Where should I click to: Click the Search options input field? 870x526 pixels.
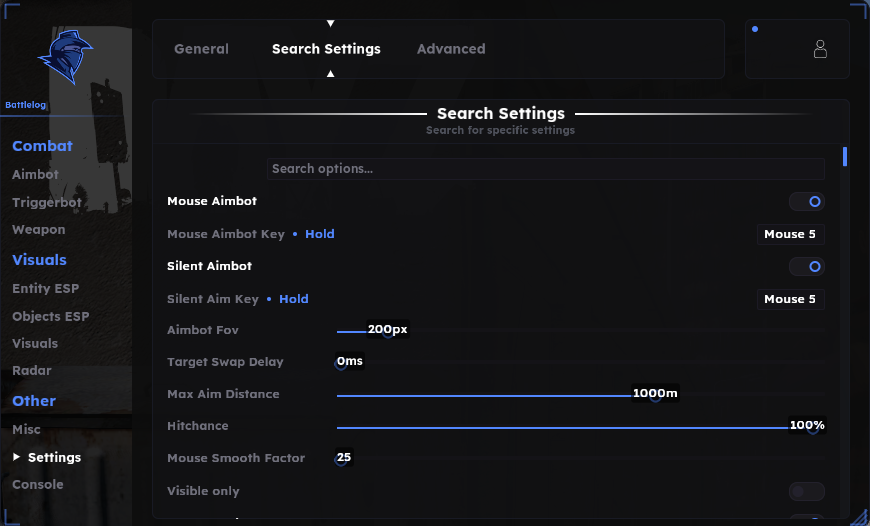[545, 169]
